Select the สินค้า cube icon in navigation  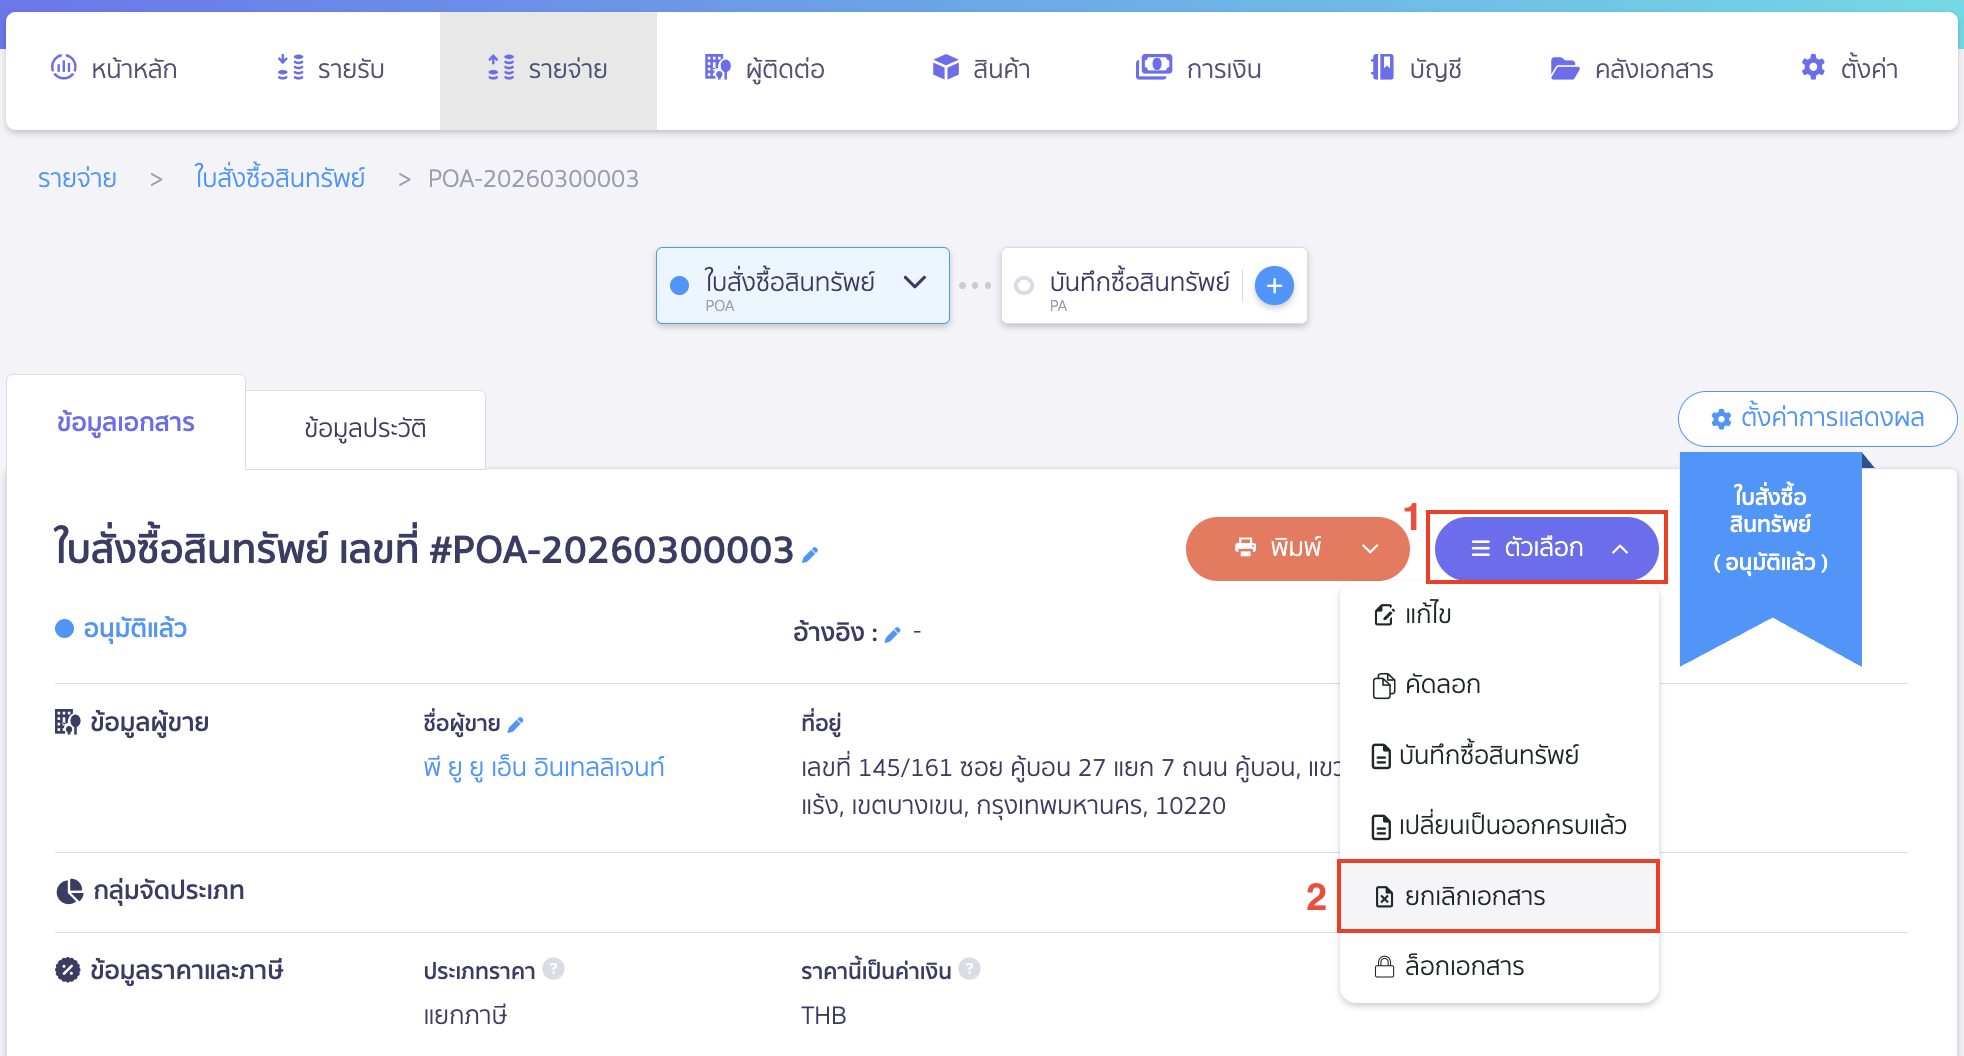[945, 68]
